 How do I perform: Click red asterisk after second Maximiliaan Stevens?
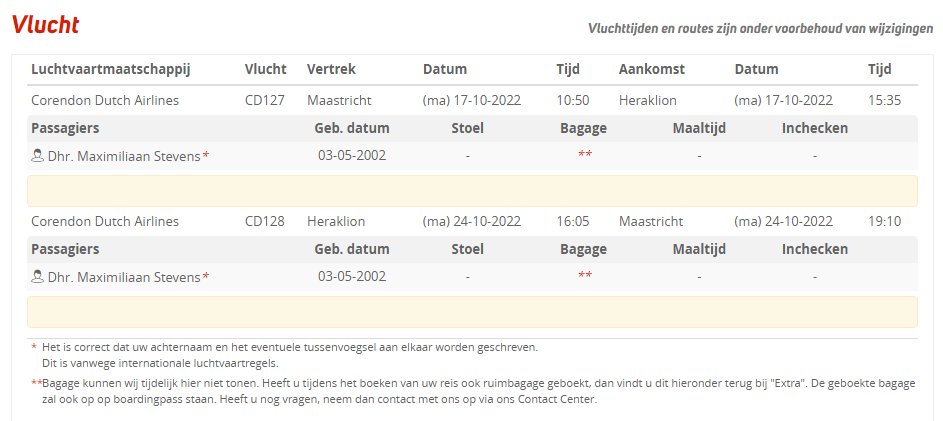[x=206, y=277]
